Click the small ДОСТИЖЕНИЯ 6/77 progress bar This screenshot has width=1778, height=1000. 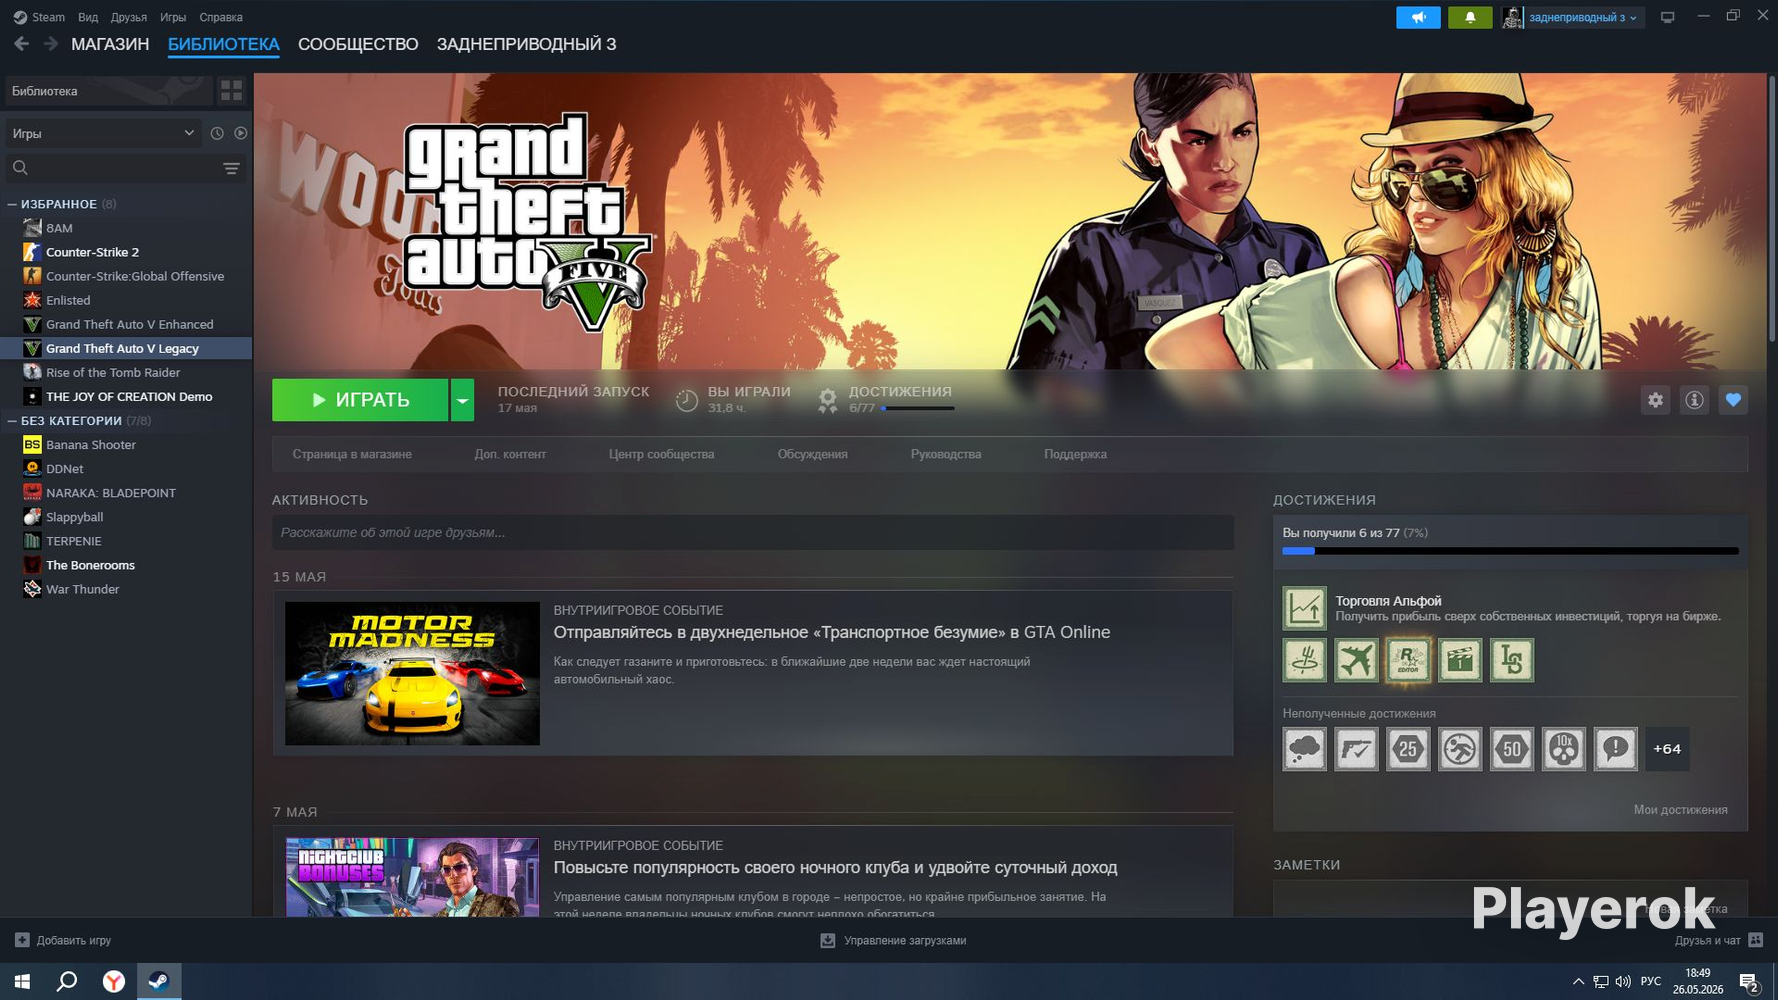(x=917, y=408)
